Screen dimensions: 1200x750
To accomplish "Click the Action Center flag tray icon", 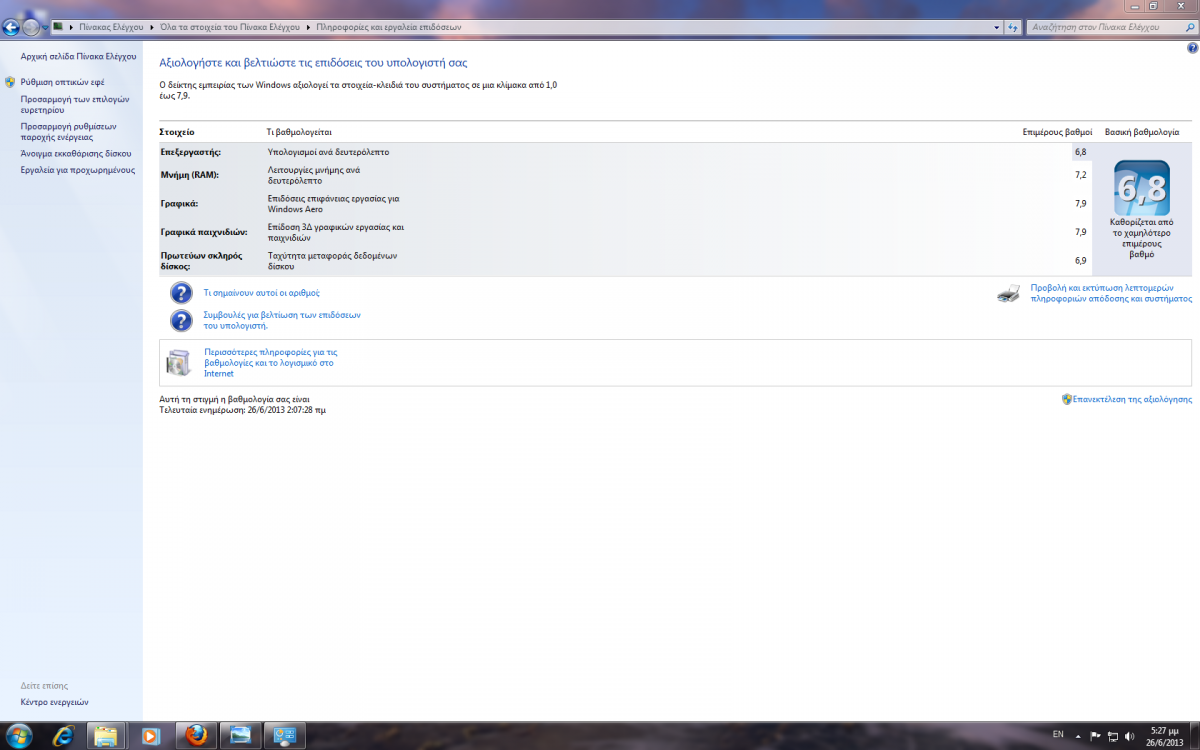I will pos(1095,736).
